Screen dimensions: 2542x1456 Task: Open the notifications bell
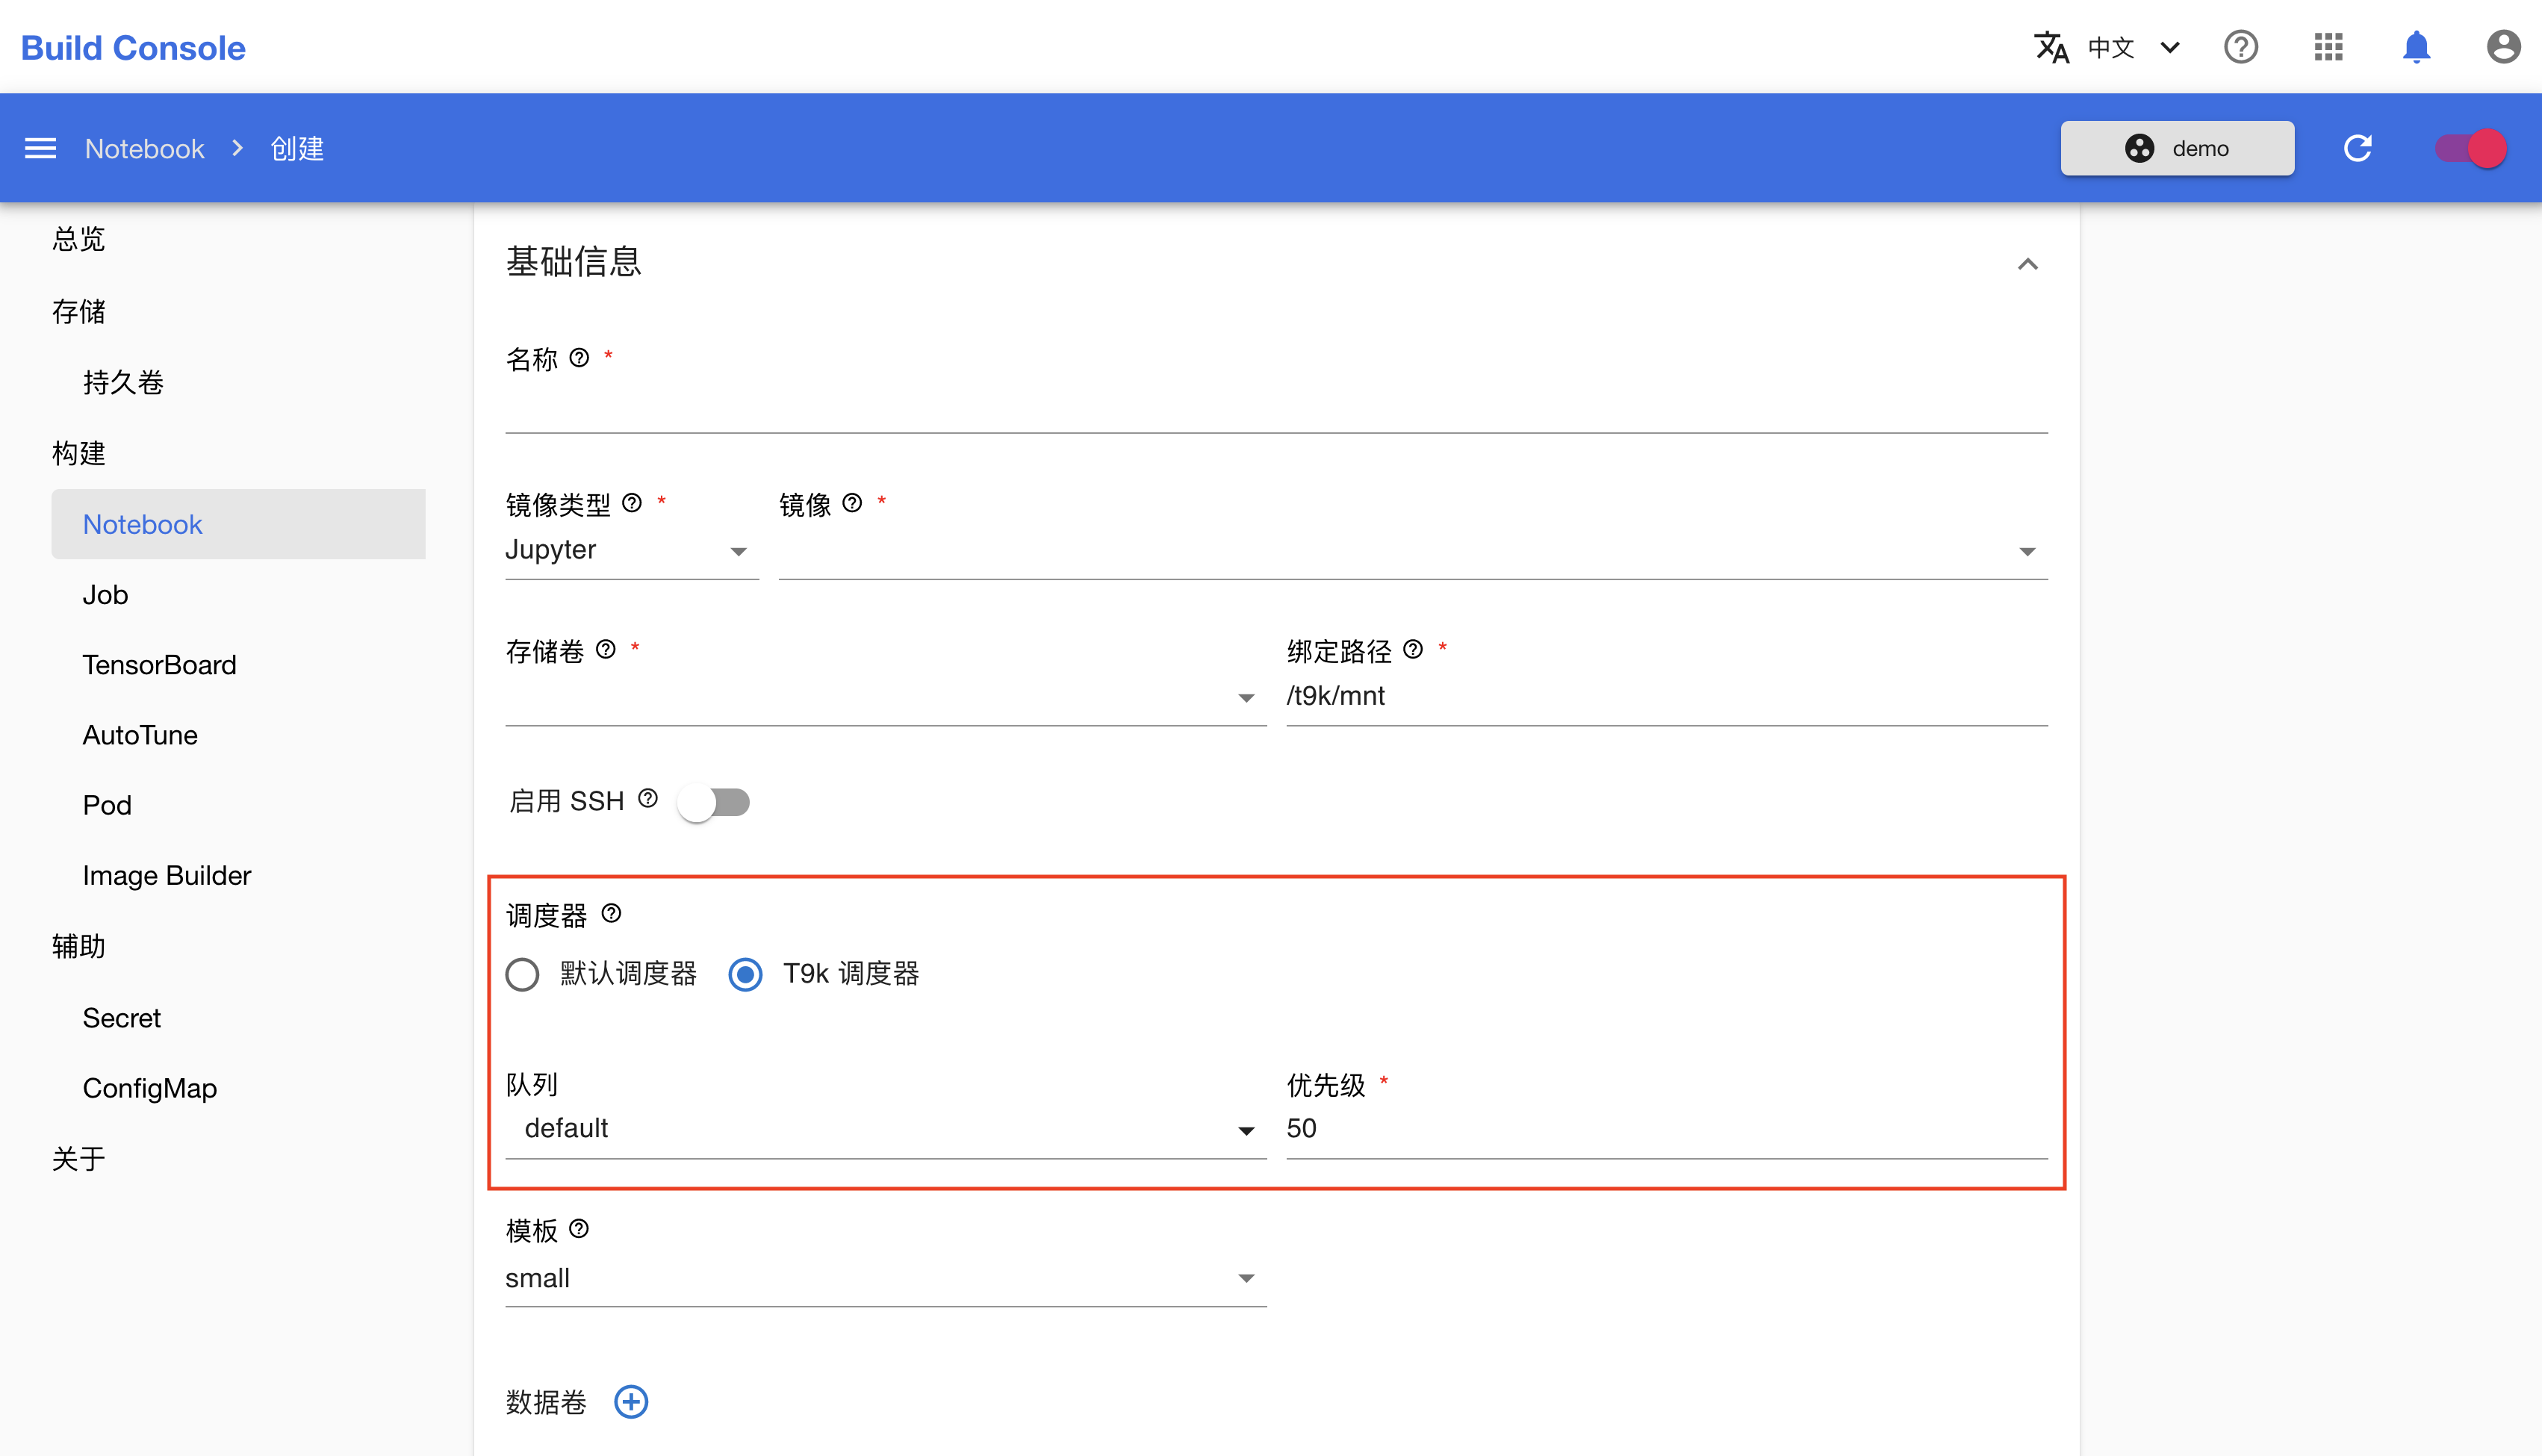tap(2416, 47)
